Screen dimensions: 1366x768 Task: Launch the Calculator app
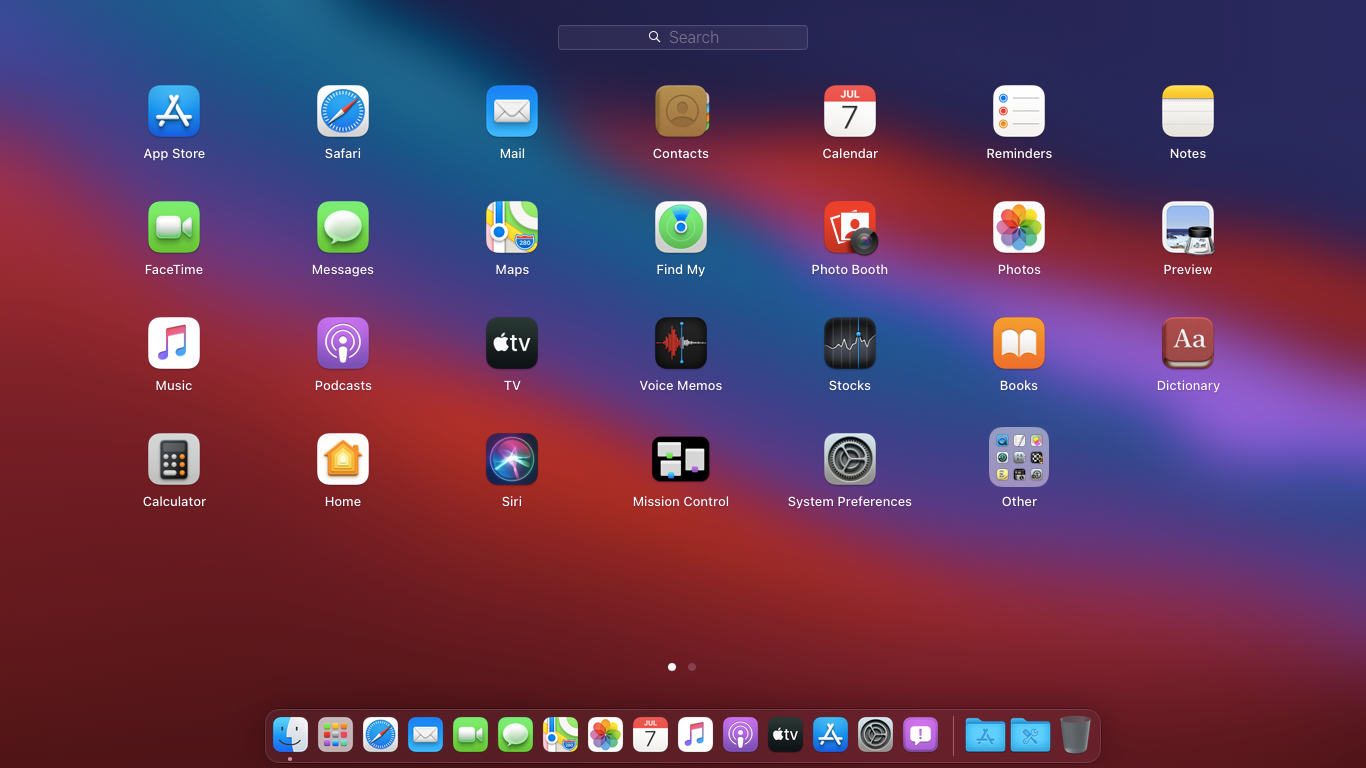(x=174, y=459)
